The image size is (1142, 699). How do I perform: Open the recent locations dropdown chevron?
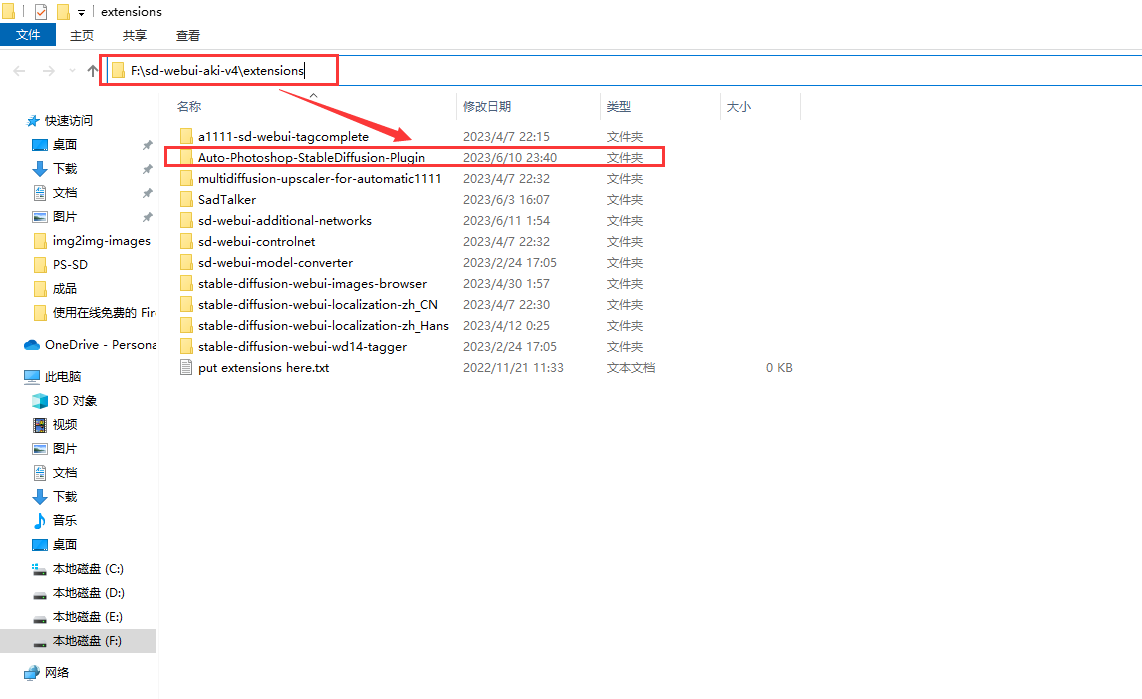tap(71, 71)
